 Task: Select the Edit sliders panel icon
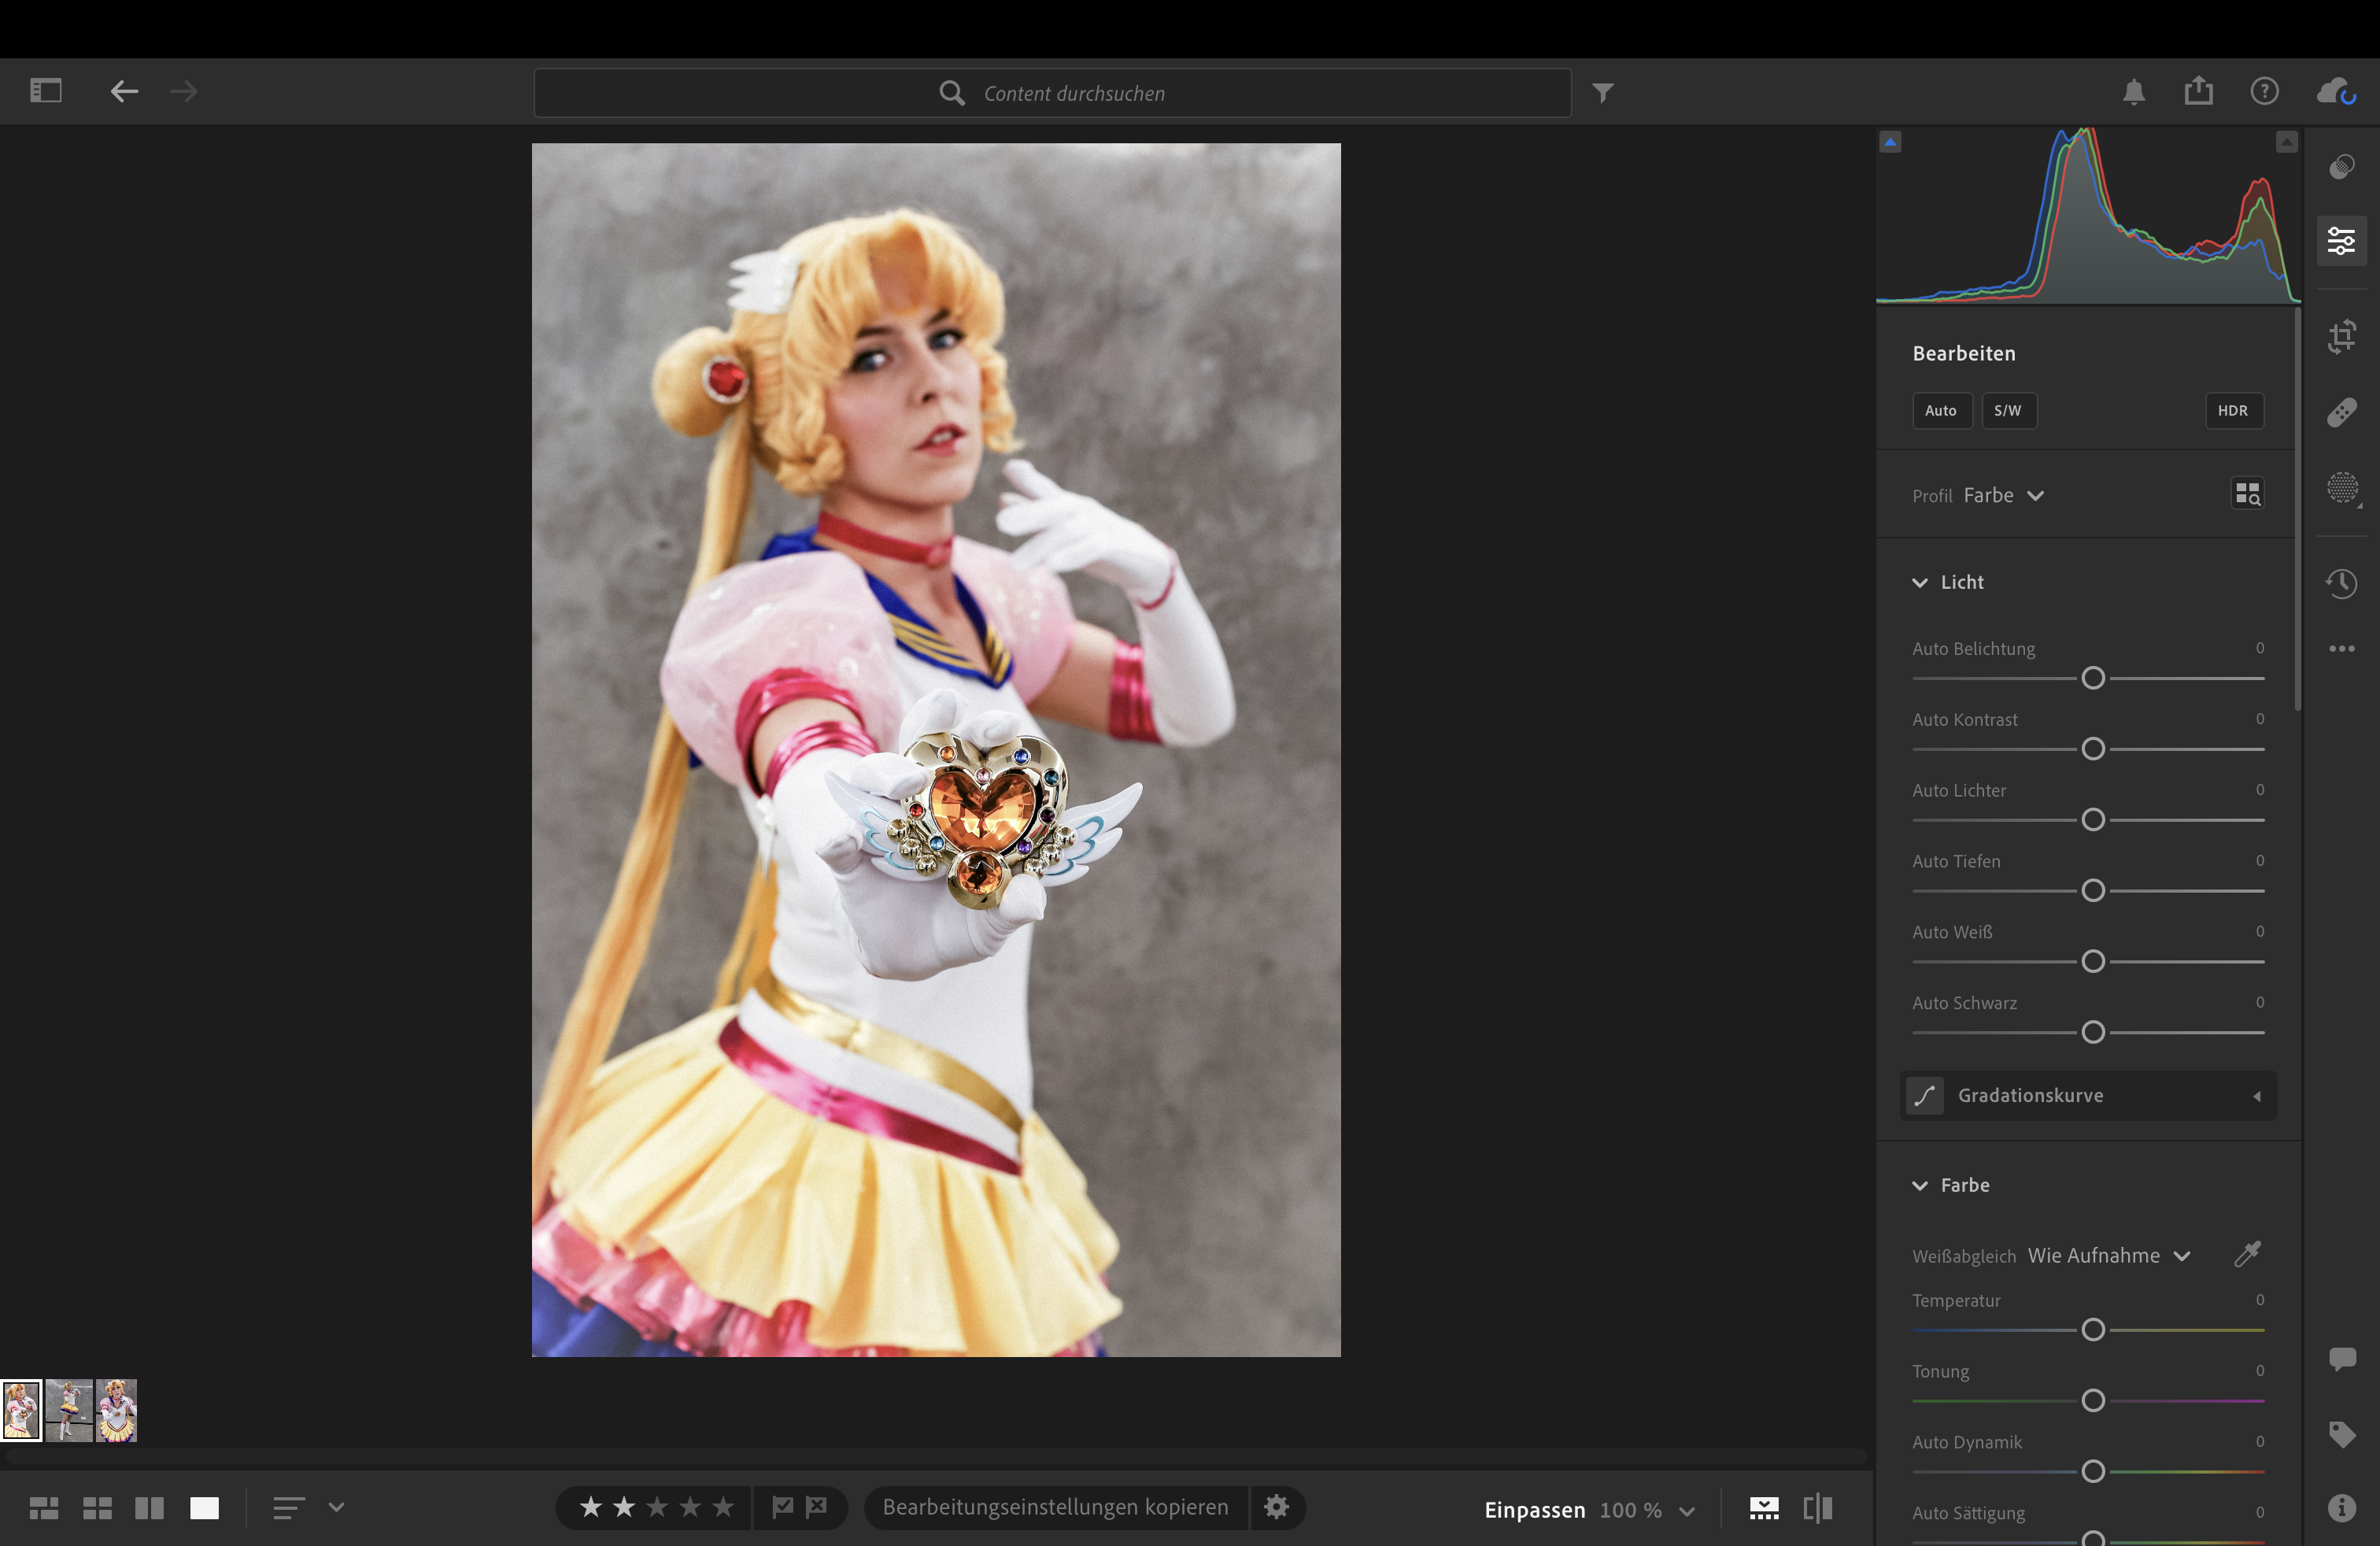point(2342,241)
